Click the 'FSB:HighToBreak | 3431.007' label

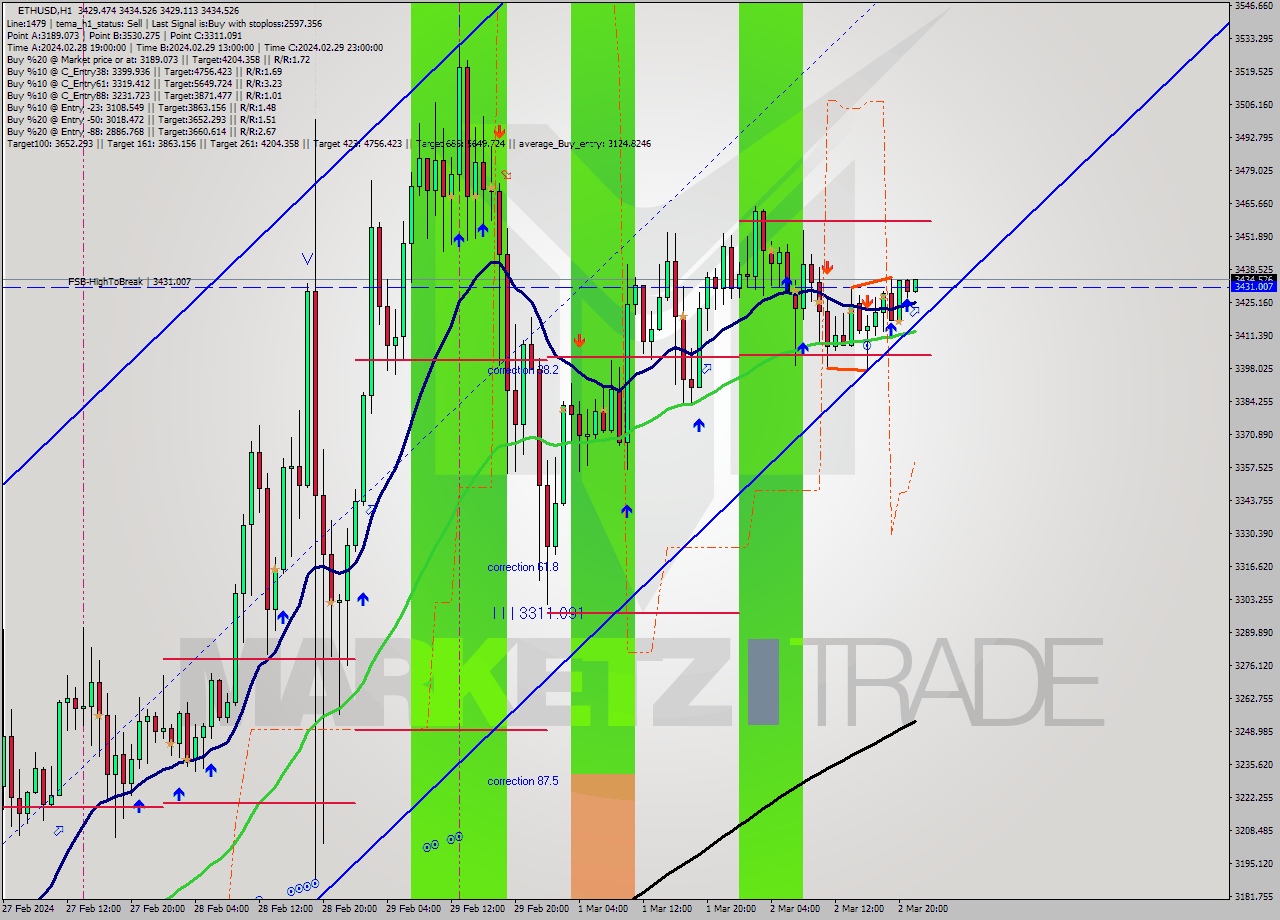[129, 282]
